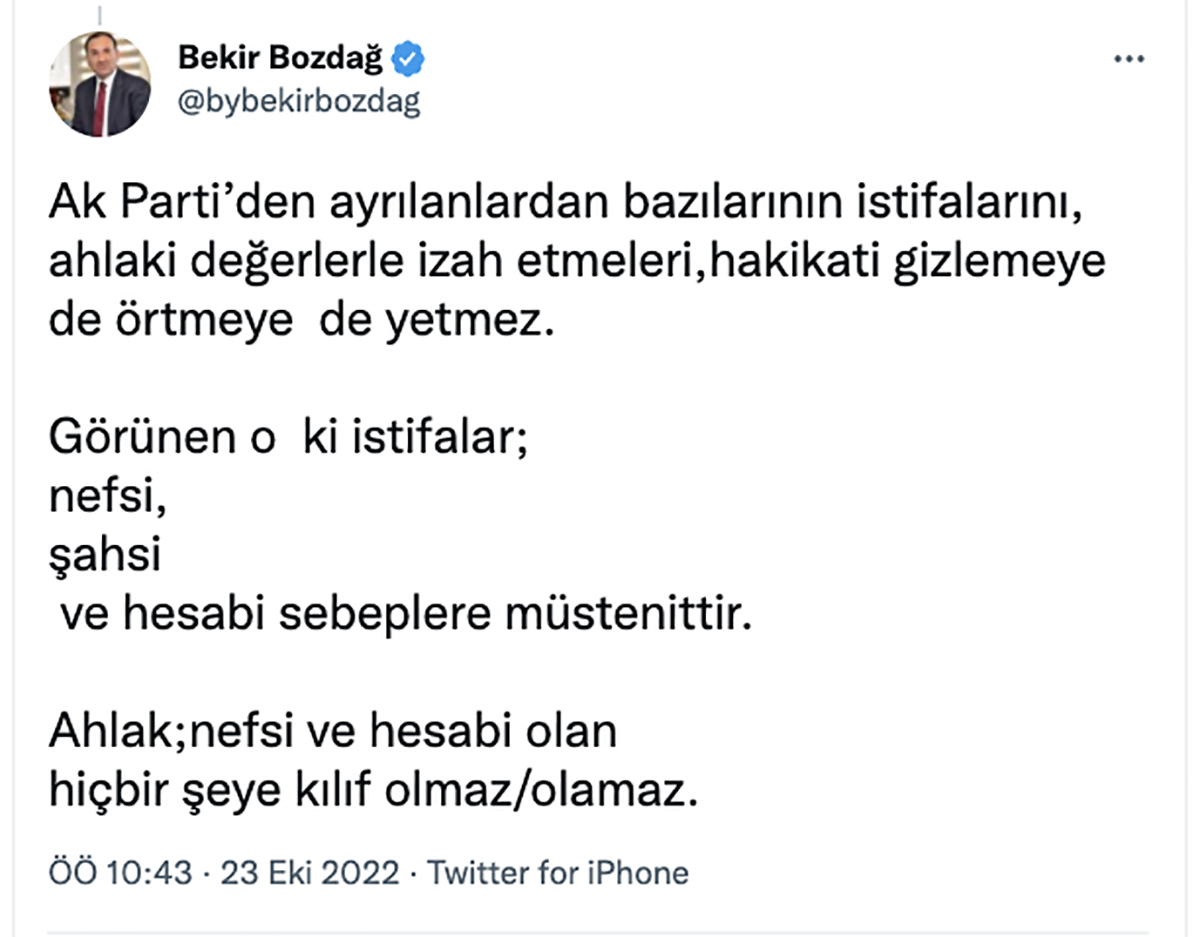1200x937 pixels.
Task: Click the username row under the display name
Action: 300,100
